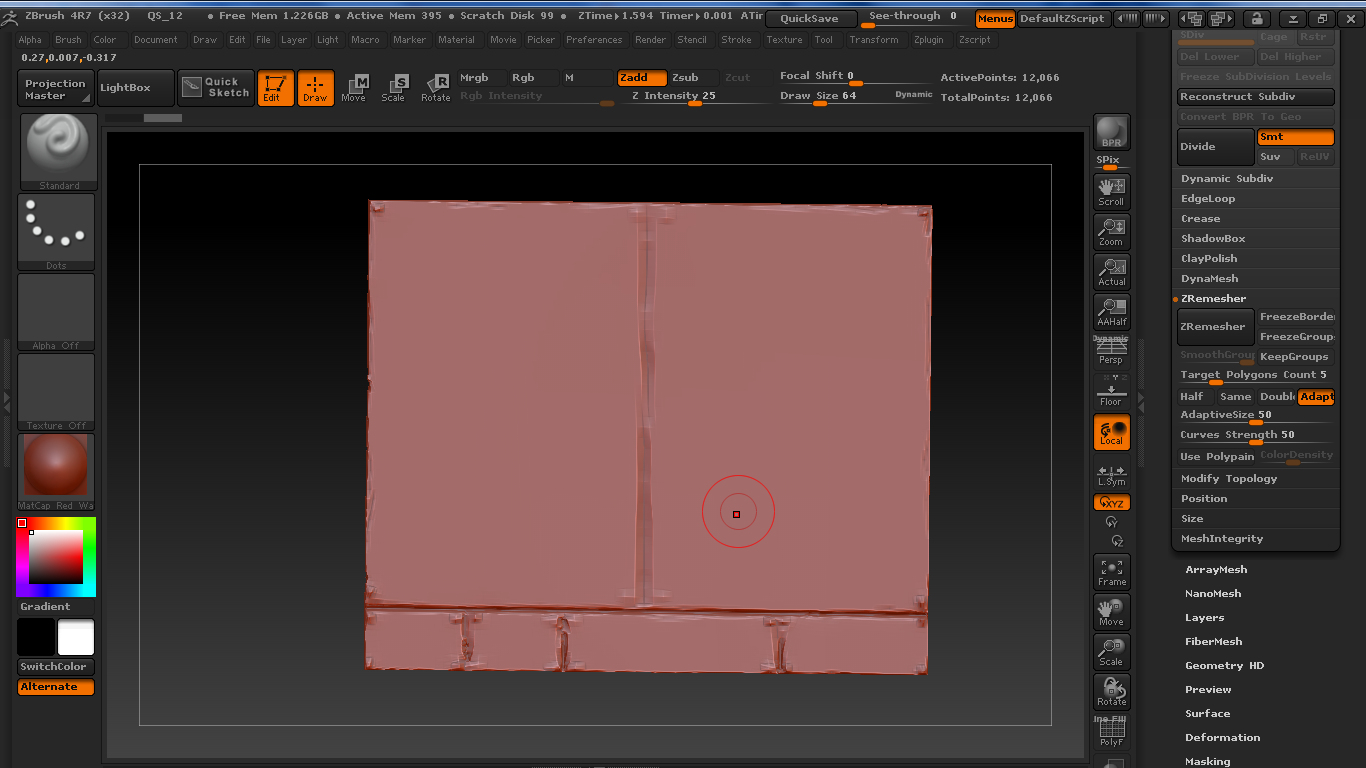Image resolution: width=1366 pixels, height=768 pixels.
Task: Open the Zplugin menu
Action: pos(929,40)
